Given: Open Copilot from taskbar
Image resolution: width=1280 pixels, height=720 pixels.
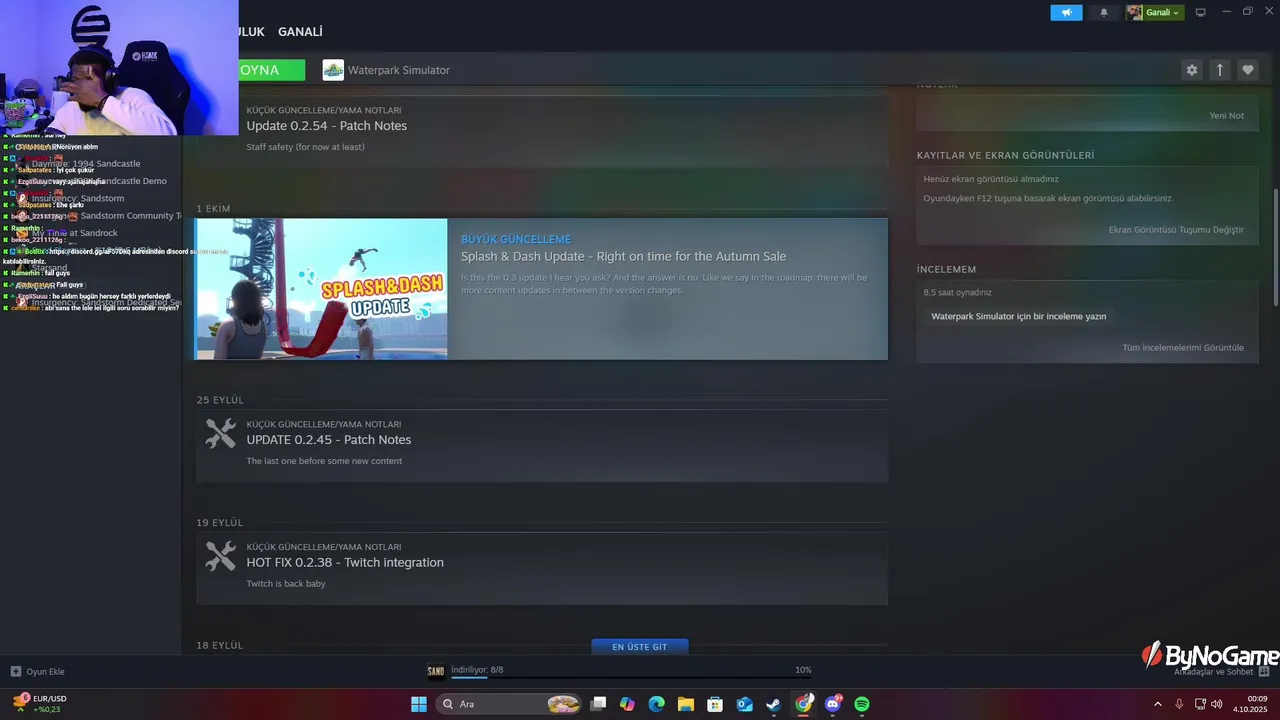Looking at the screenshot, I should click(x=627, y=704).
